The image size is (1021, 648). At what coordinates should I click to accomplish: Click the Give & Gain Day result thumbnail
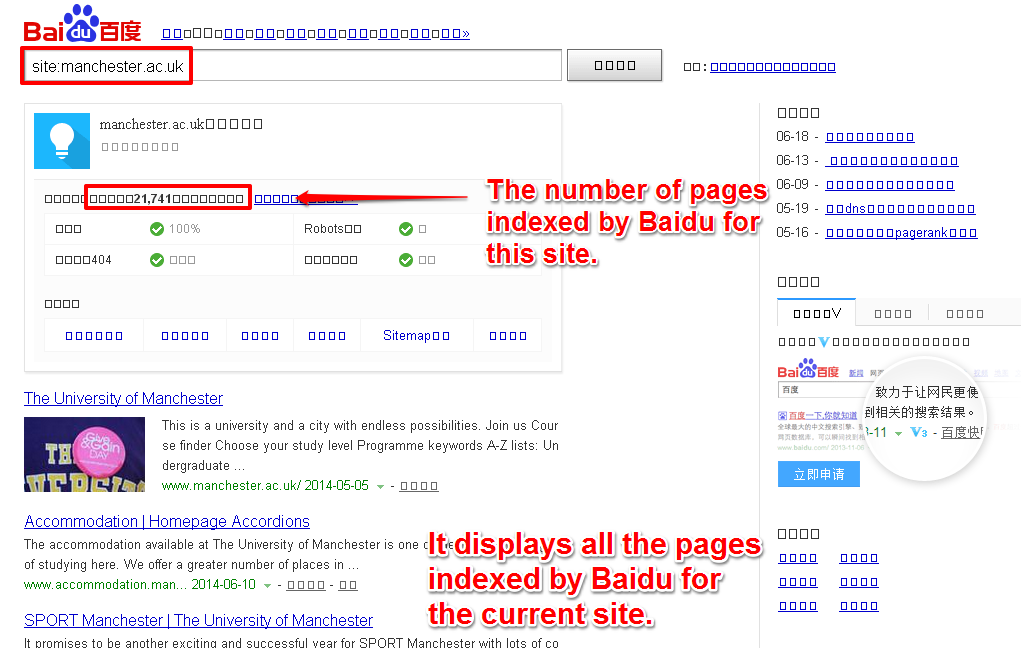click(84, 455)
